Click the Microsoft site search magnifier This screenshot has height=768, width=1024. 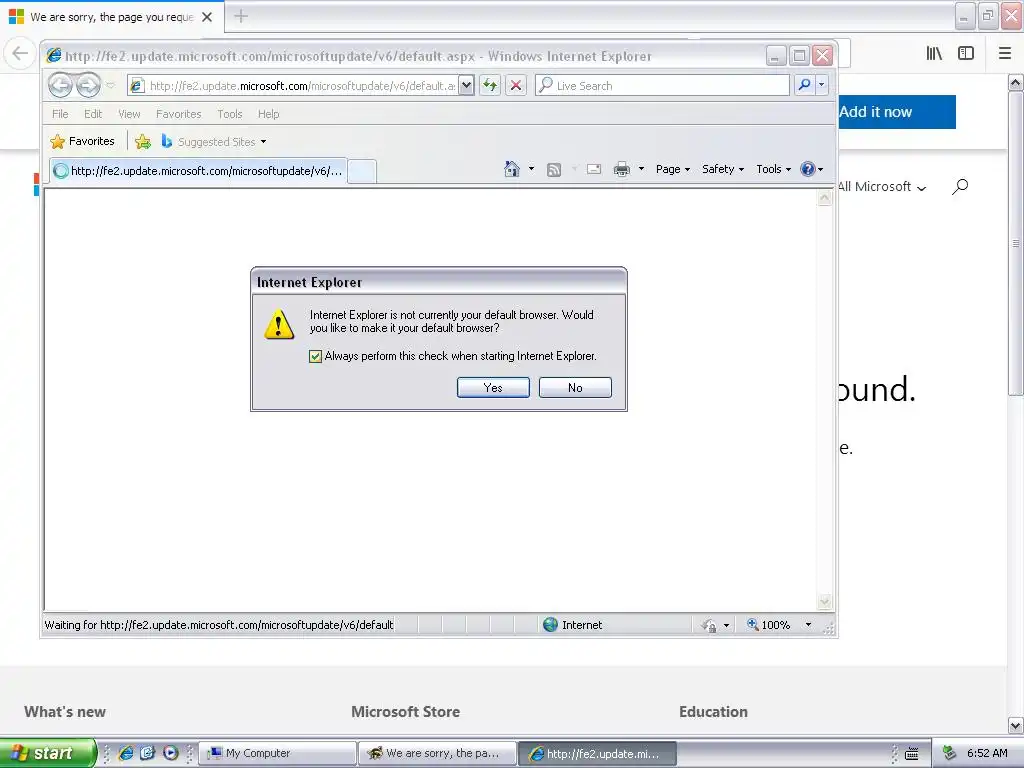tap(960, 187)
